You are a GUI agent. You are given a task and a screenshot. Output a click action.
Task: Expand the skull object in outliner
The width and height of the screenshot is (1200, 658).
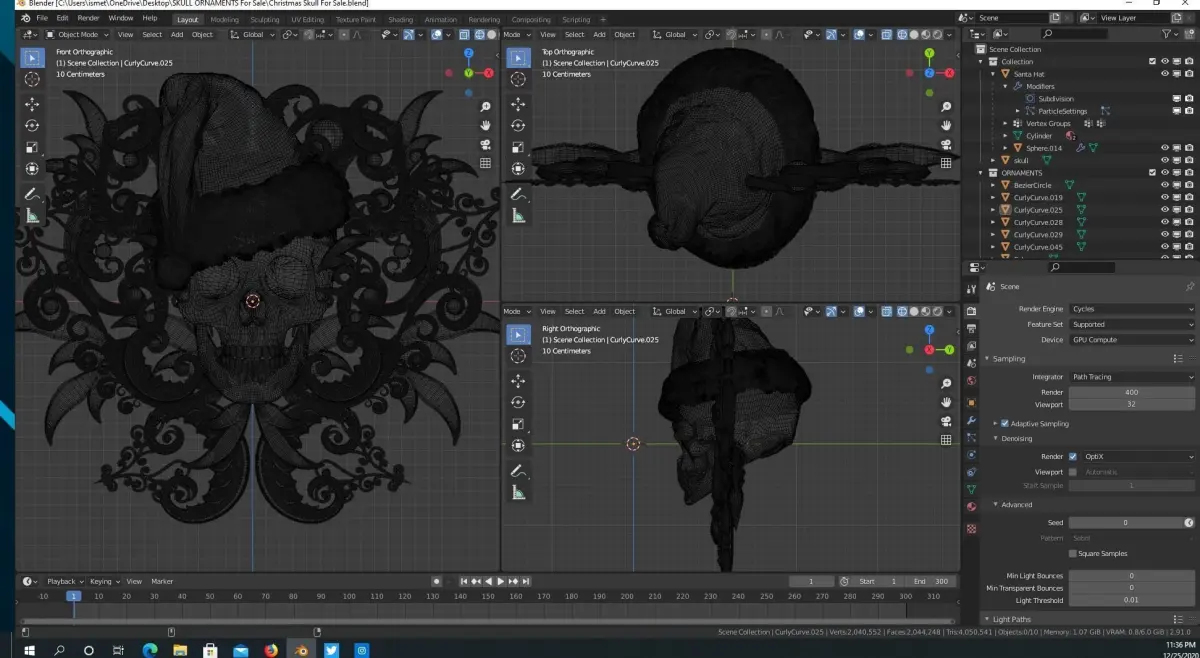(x=993, y=160)
